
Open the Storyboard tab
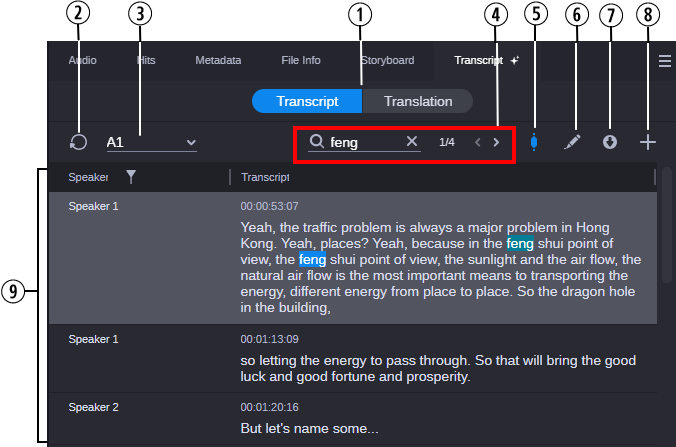(387, 60)
